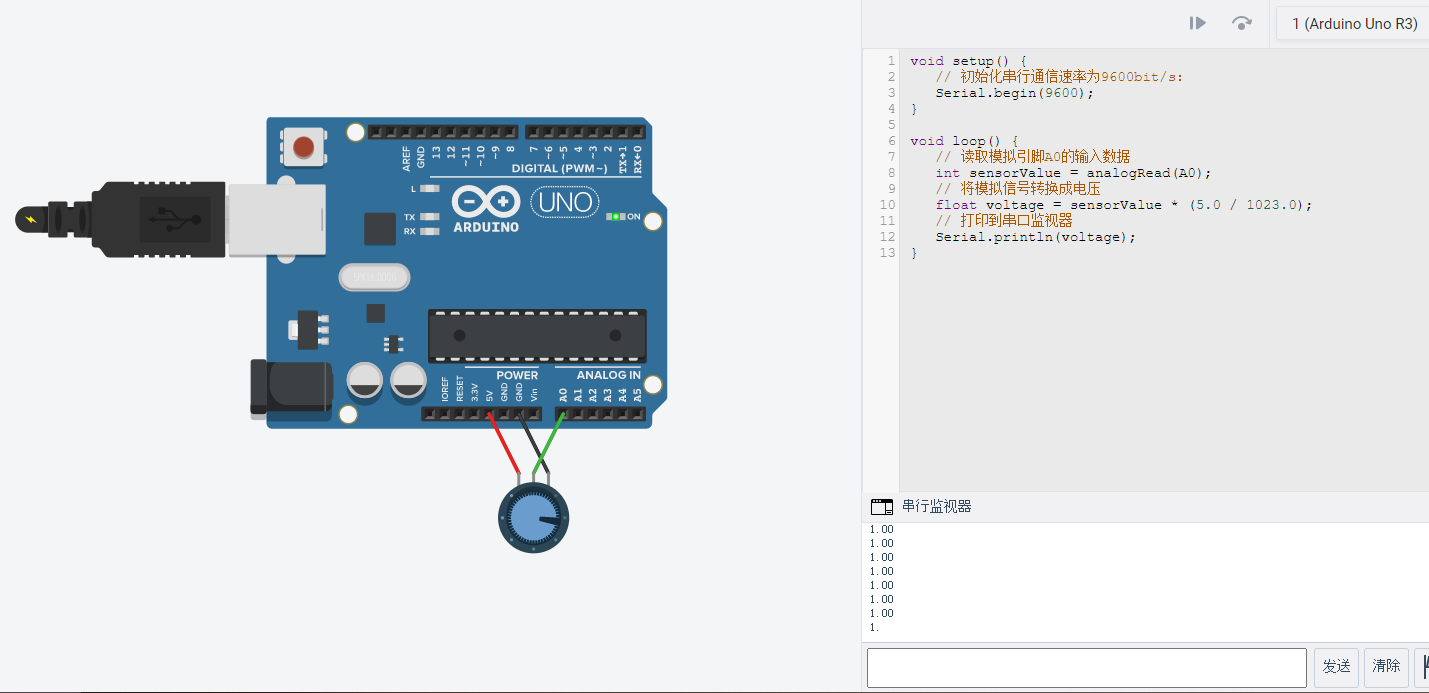The width and height of the screenshot is (1429, 693).
Task: Select the green A0 wire
Action: click(x=548, y=445)
